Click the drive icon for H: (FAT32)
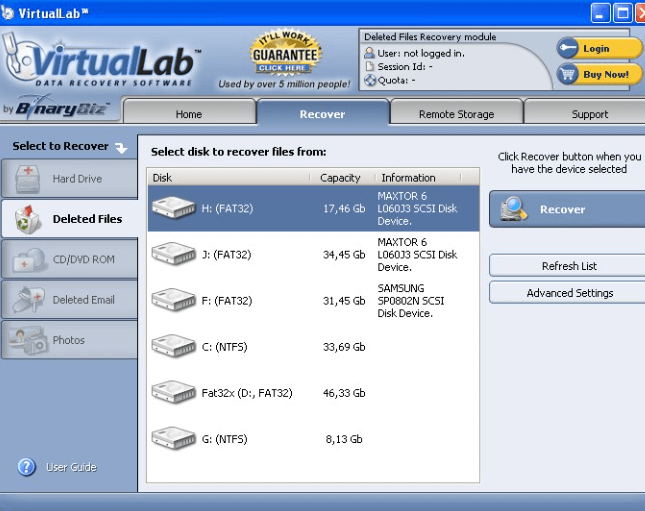This screenshot has height=511, width=645. tap(173, 207)
